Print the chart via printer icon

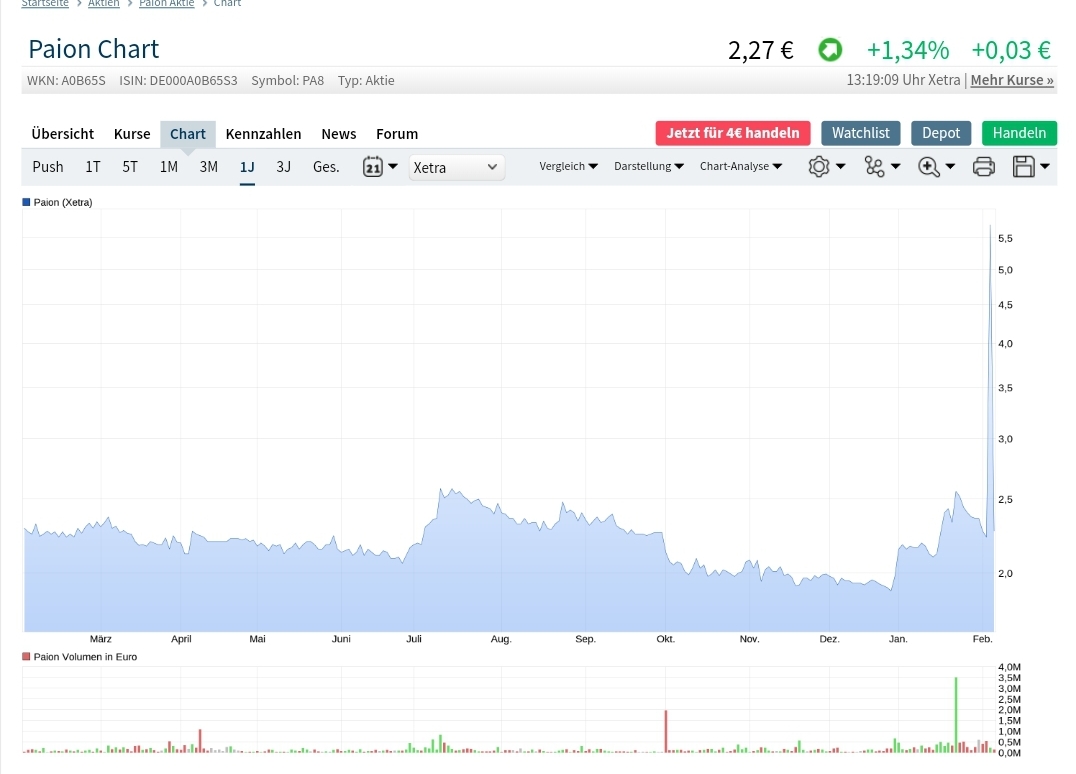[983, 167]
